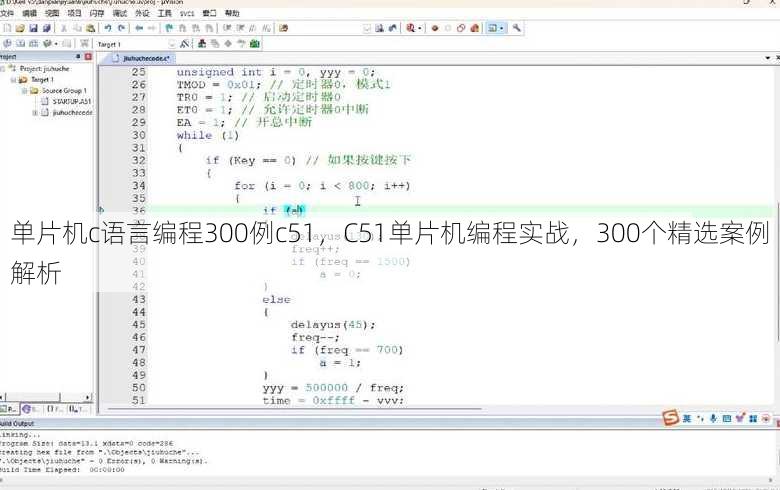780x490 pixels.
Task: Open Pack Installer icon
Action: 255,44
